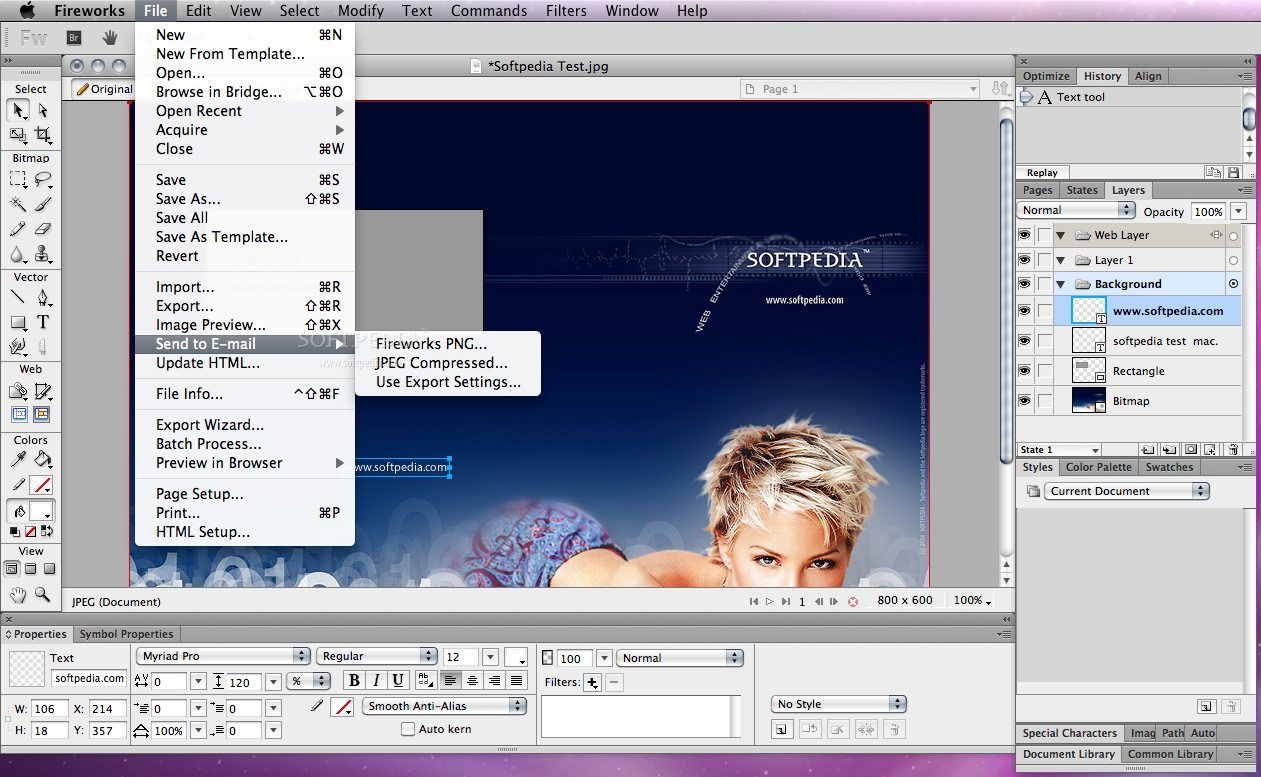Delete selection with Layers trash icon
Screen dimensions: 1261x777
1234,450
